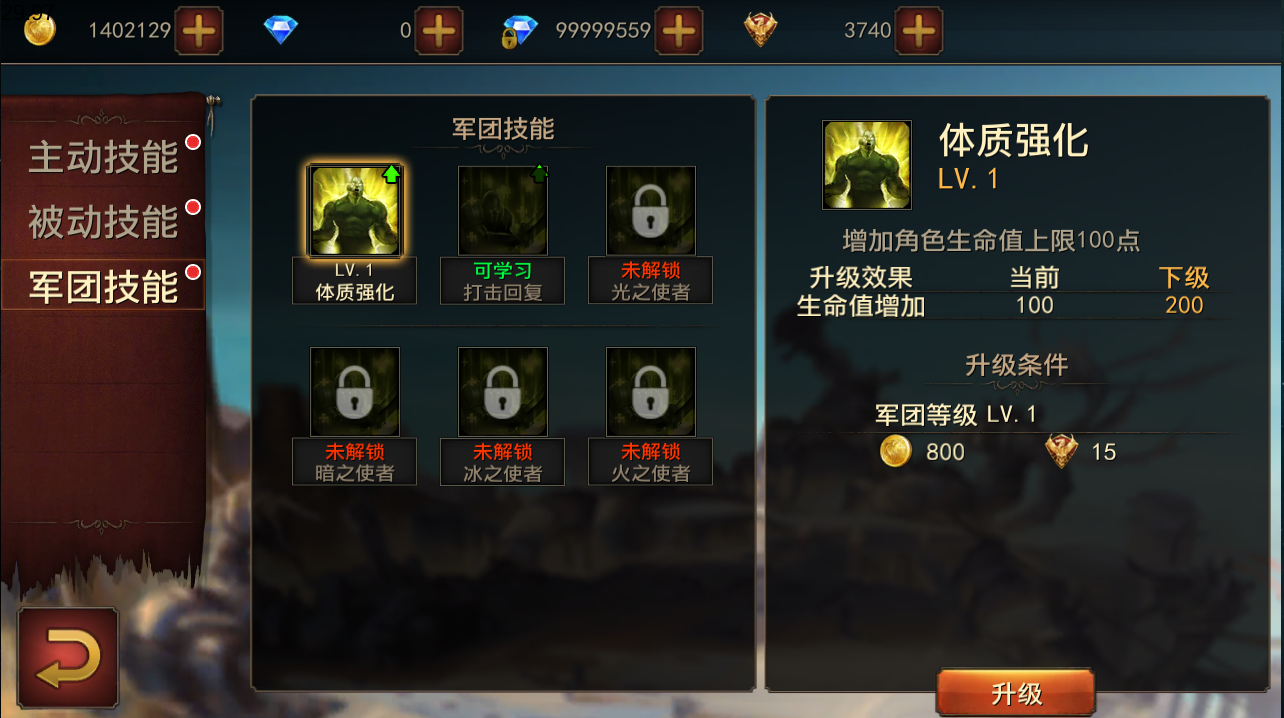Tap the locked 火之使者 skill icon

651,392
